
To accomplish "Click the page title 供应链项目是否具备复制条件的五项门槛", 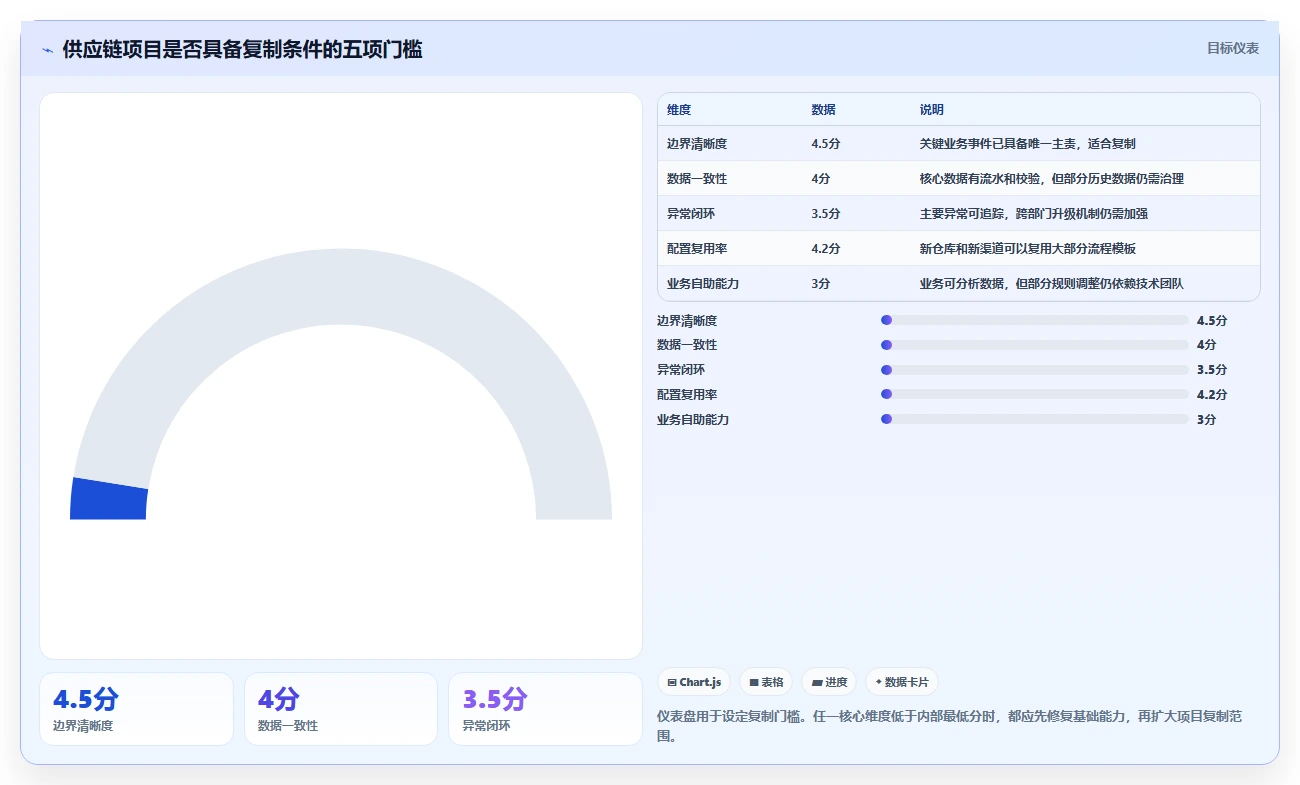I will coord(242,49).
